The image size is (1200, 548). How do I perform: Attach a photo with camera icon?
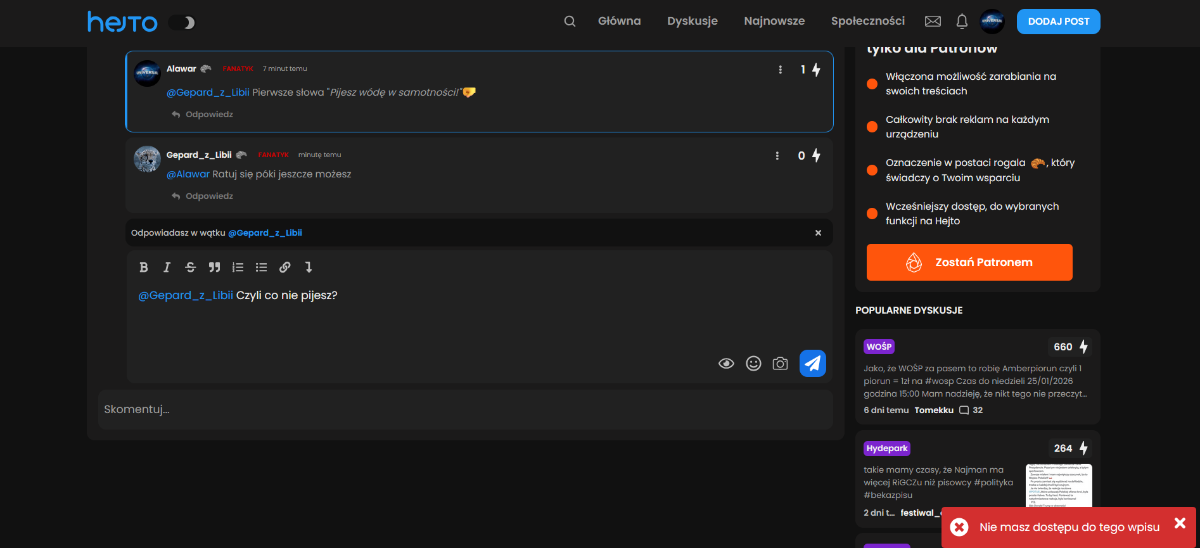[x=780, y=364]
